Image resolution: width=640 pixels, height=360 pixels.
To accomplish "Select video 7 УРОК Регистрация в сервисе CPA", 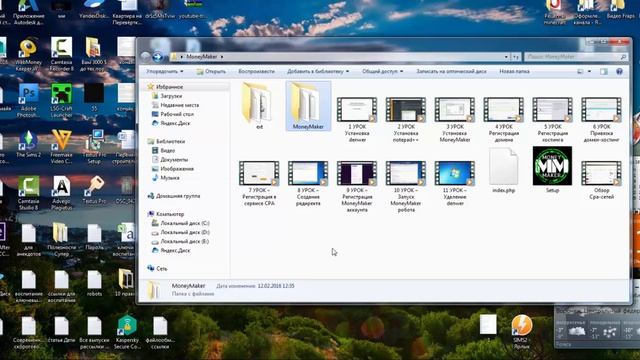I will (x=259, y=183).
